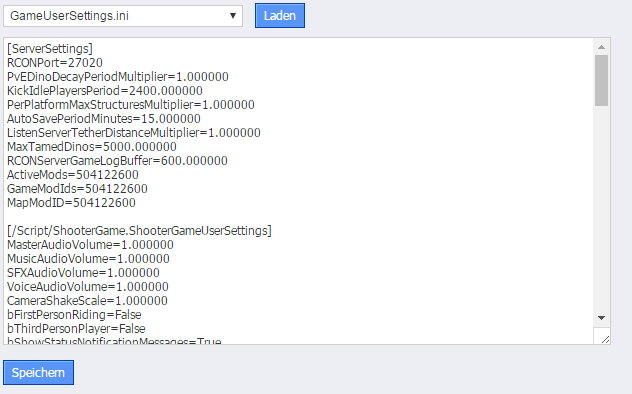
Task: Click the KickIdlePlayersPeriod=2400.000000 line
Action: pyautogui.click(x=105, y=91)
